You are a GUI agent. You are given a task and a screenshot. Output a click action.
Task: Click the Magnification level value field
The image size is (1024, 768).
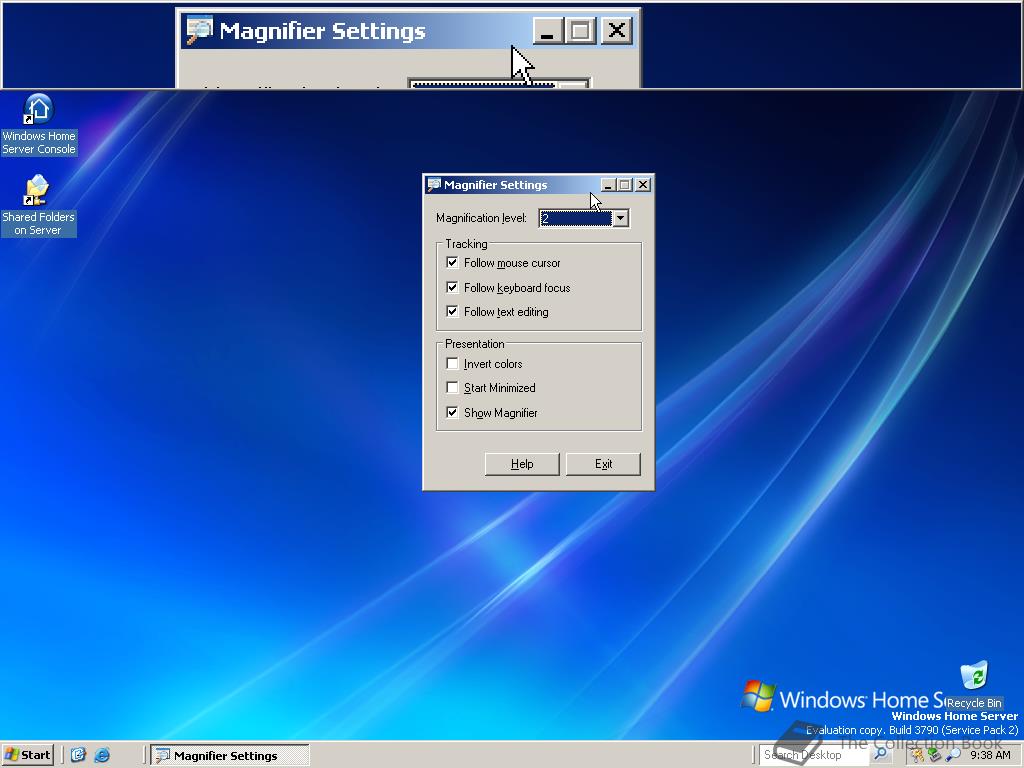[x=576, y=218]
